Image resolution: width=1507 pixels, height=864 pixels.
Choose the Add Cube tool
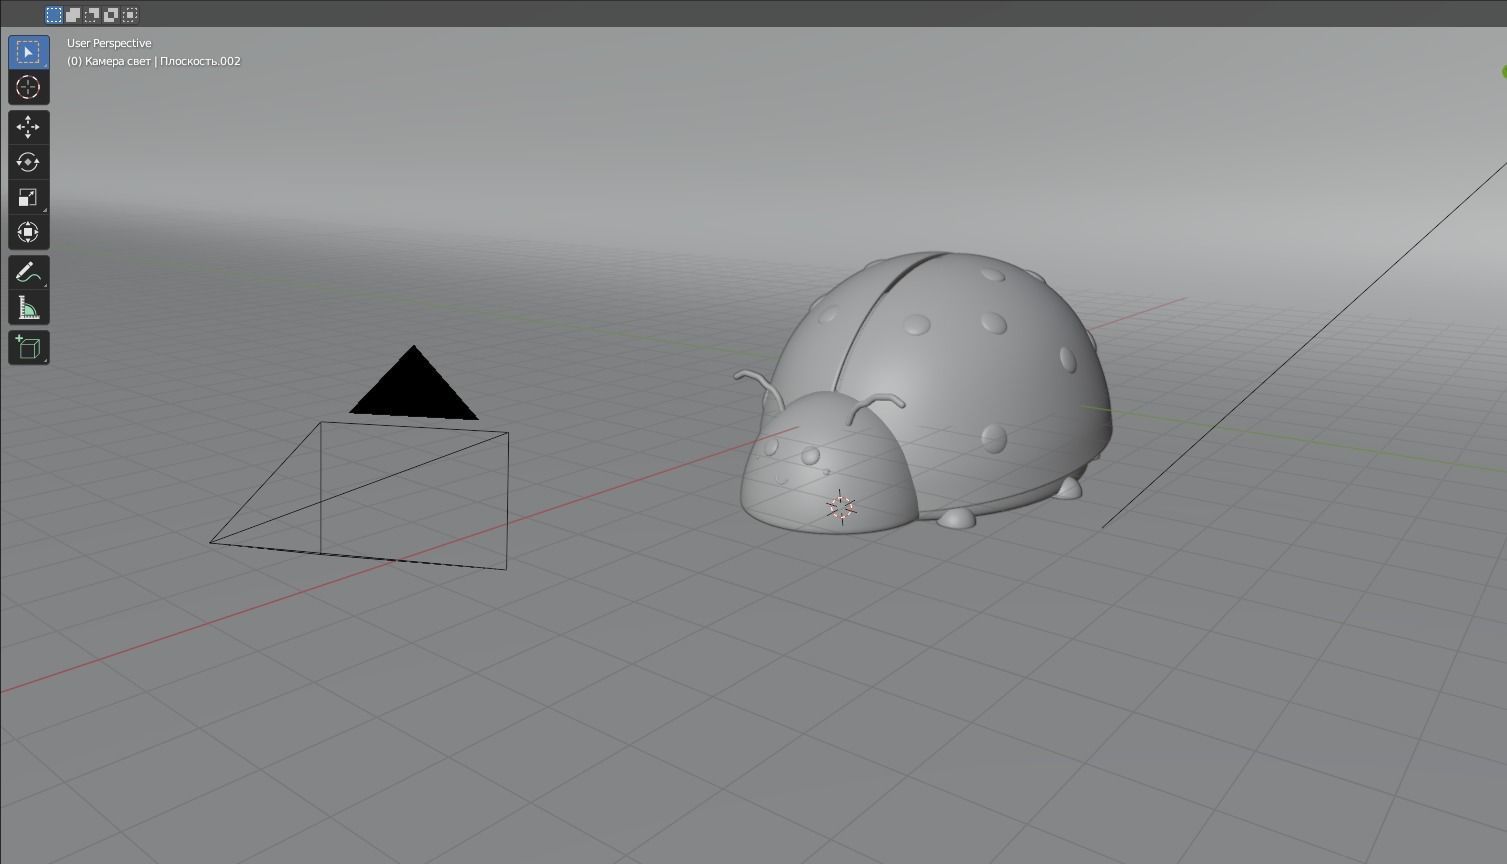click(x=28, y=348)
